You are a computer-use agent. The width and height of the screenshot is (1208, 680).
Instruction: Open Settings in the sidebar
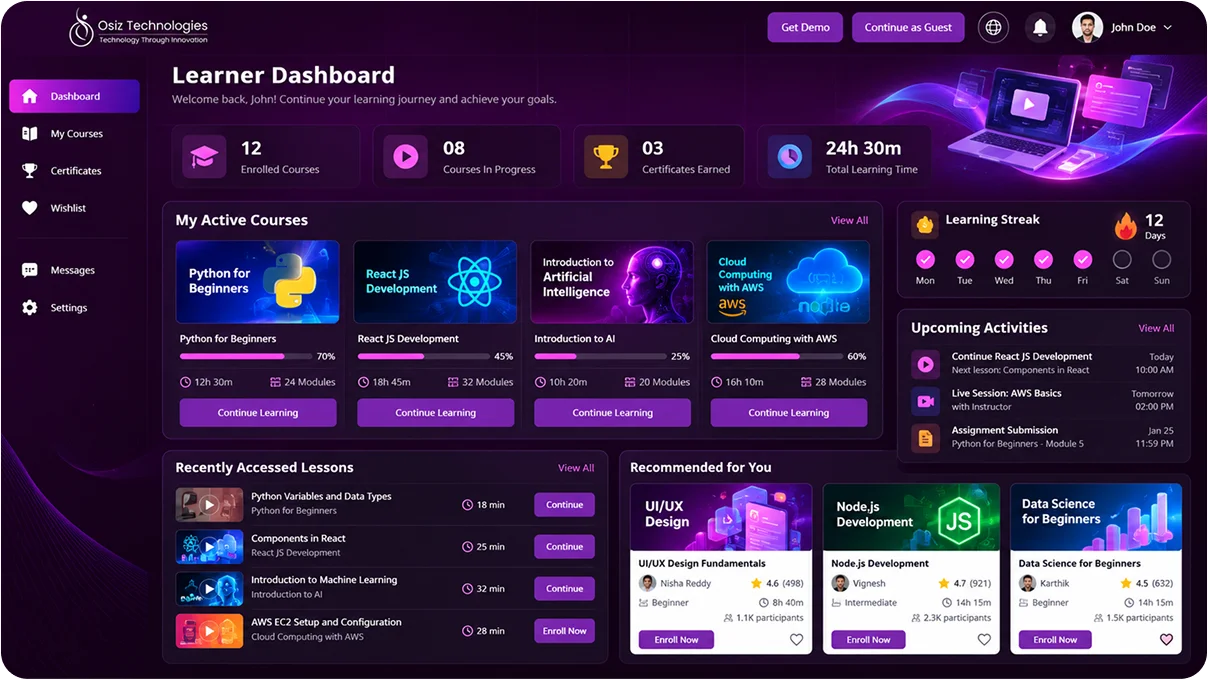click(74, 308)
